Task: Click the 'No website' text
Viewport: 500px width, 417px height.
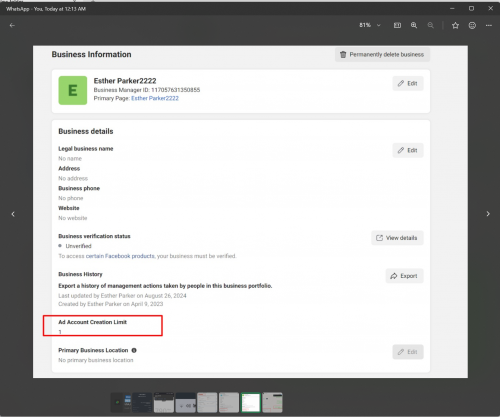Action: point(73,218)
